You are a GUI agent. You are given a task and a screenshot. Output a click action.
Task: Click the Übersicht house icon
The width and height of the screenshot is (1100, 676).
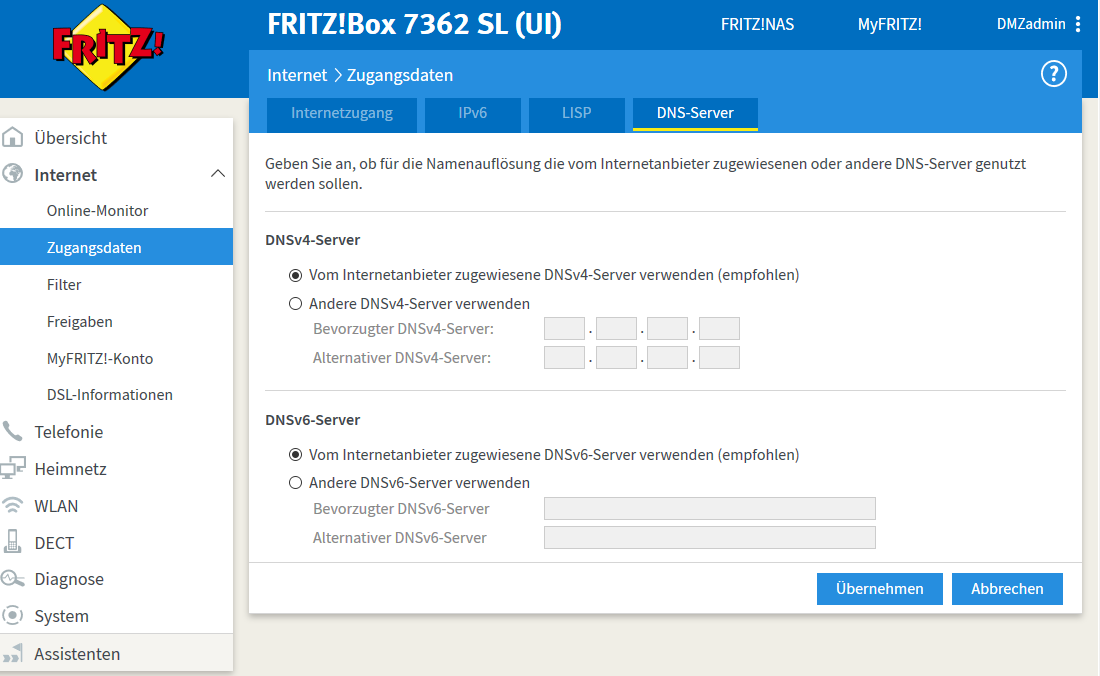coord(13,137)
